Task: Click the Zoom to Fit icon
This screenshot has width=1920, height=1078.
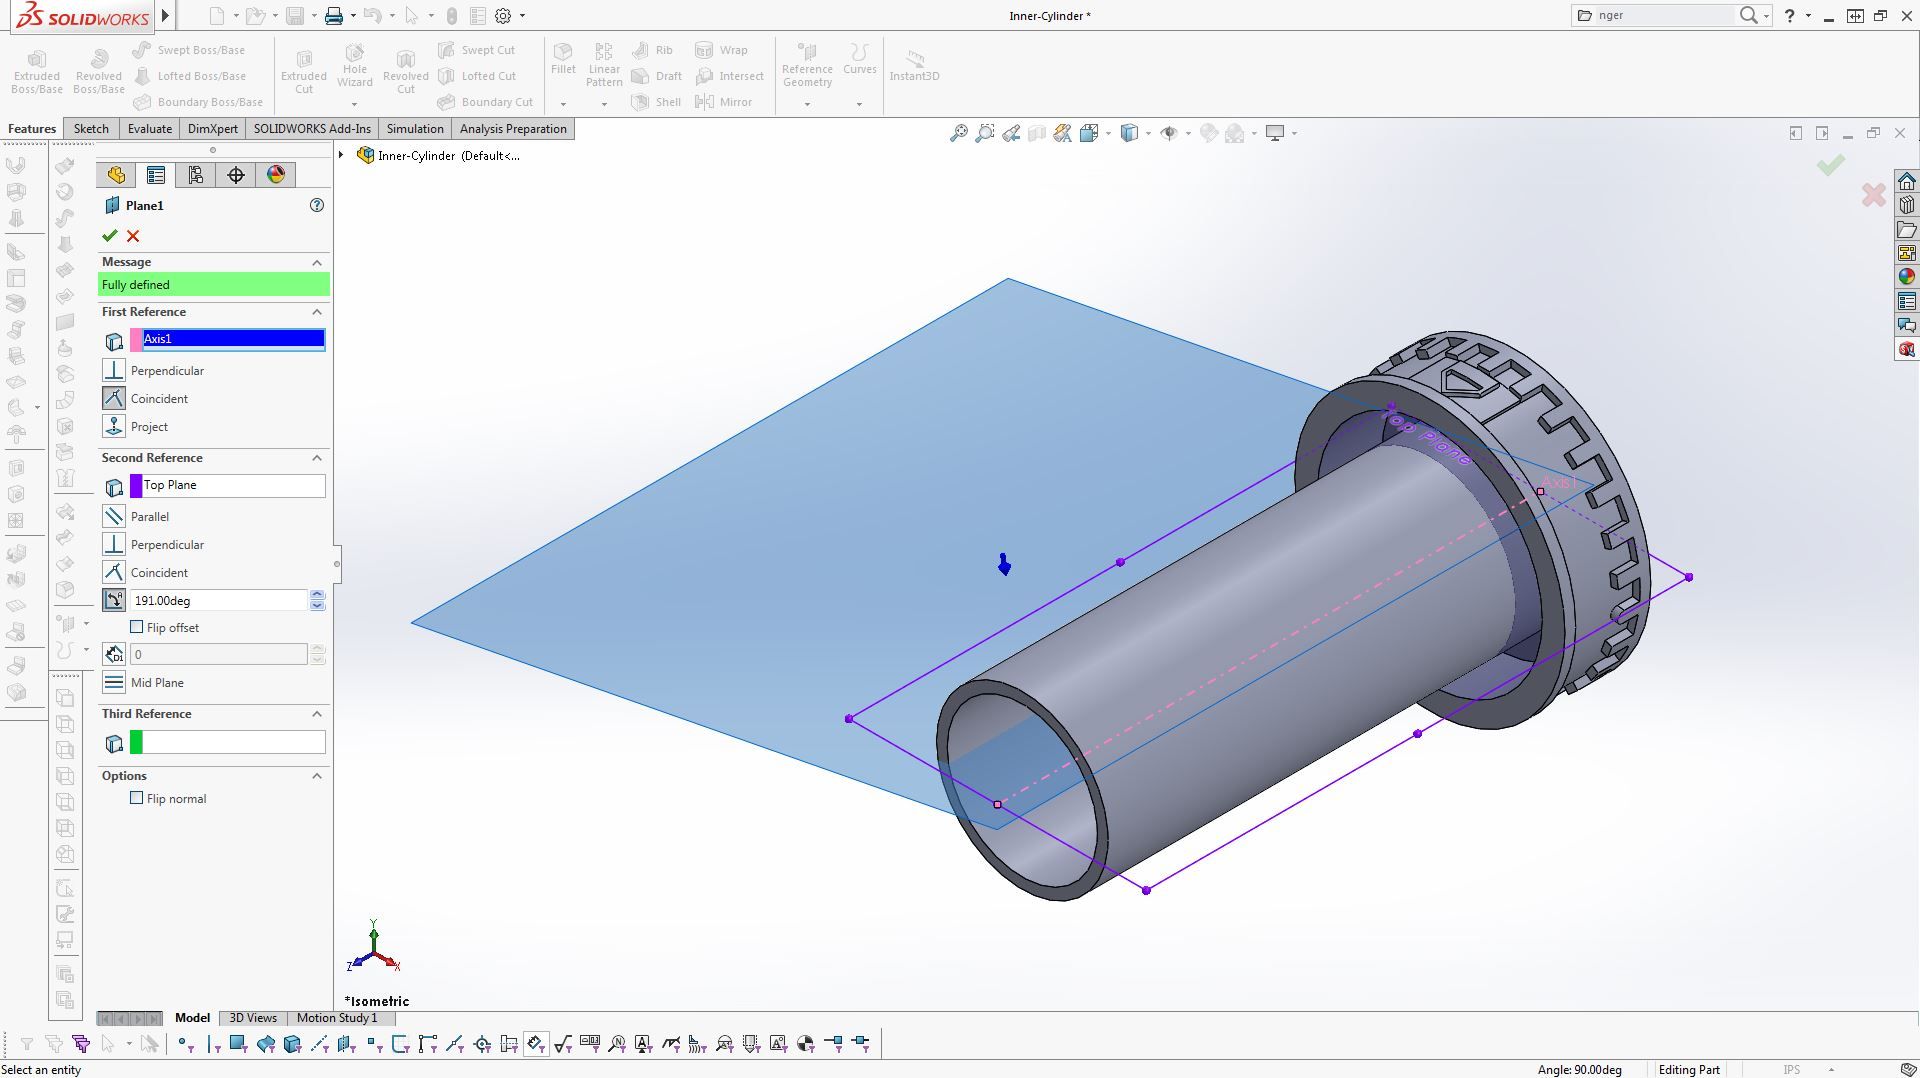Action: 958,133
